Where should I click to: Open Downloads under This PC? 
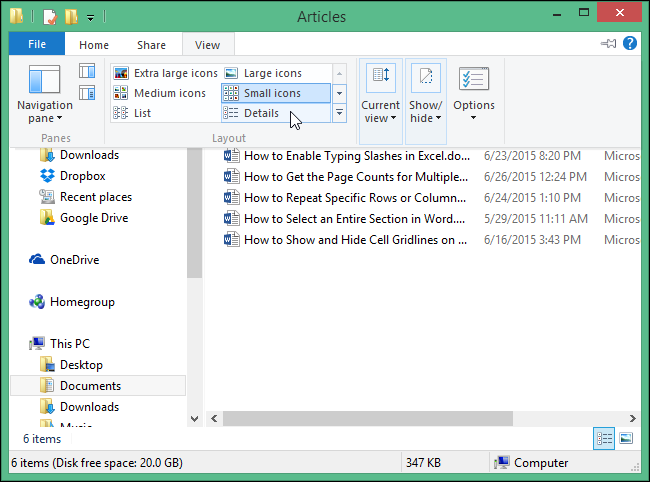click(x=80, y=407)
